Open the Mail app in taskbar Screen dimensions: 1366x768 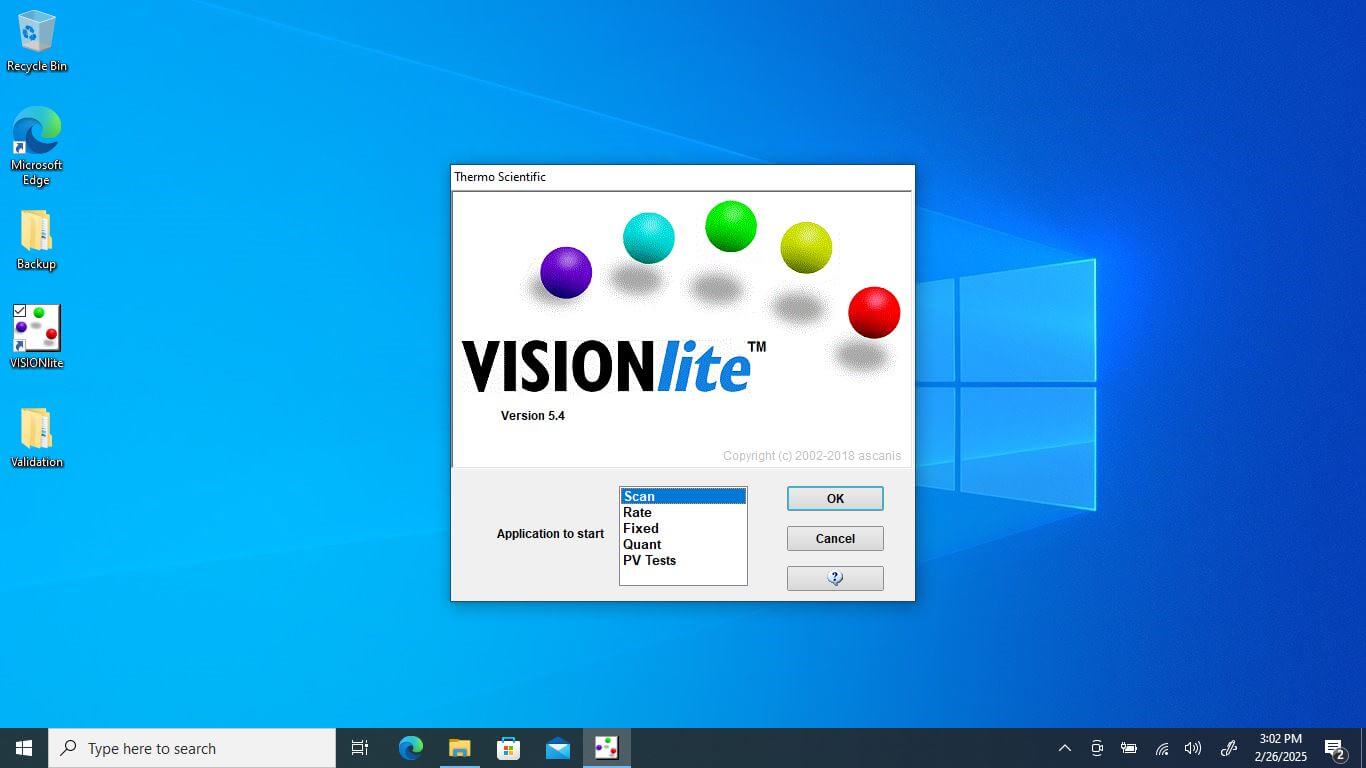click(558, 748)
